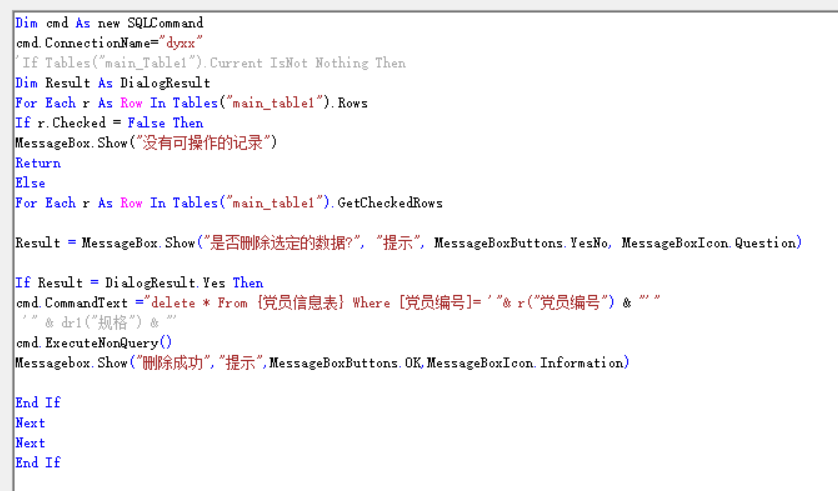Click the MessageBox.Show("没有可操作的记录") line
838x491 pixels.
tap(146, 143)
